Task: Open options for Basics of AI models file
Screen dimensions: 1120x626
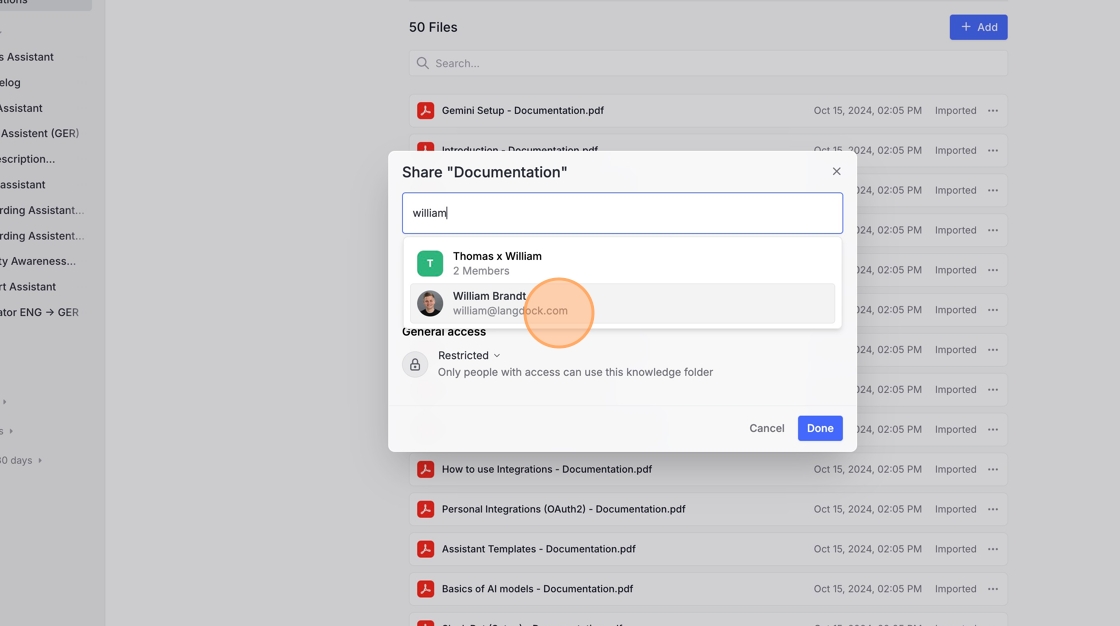Action: [993, 589]
